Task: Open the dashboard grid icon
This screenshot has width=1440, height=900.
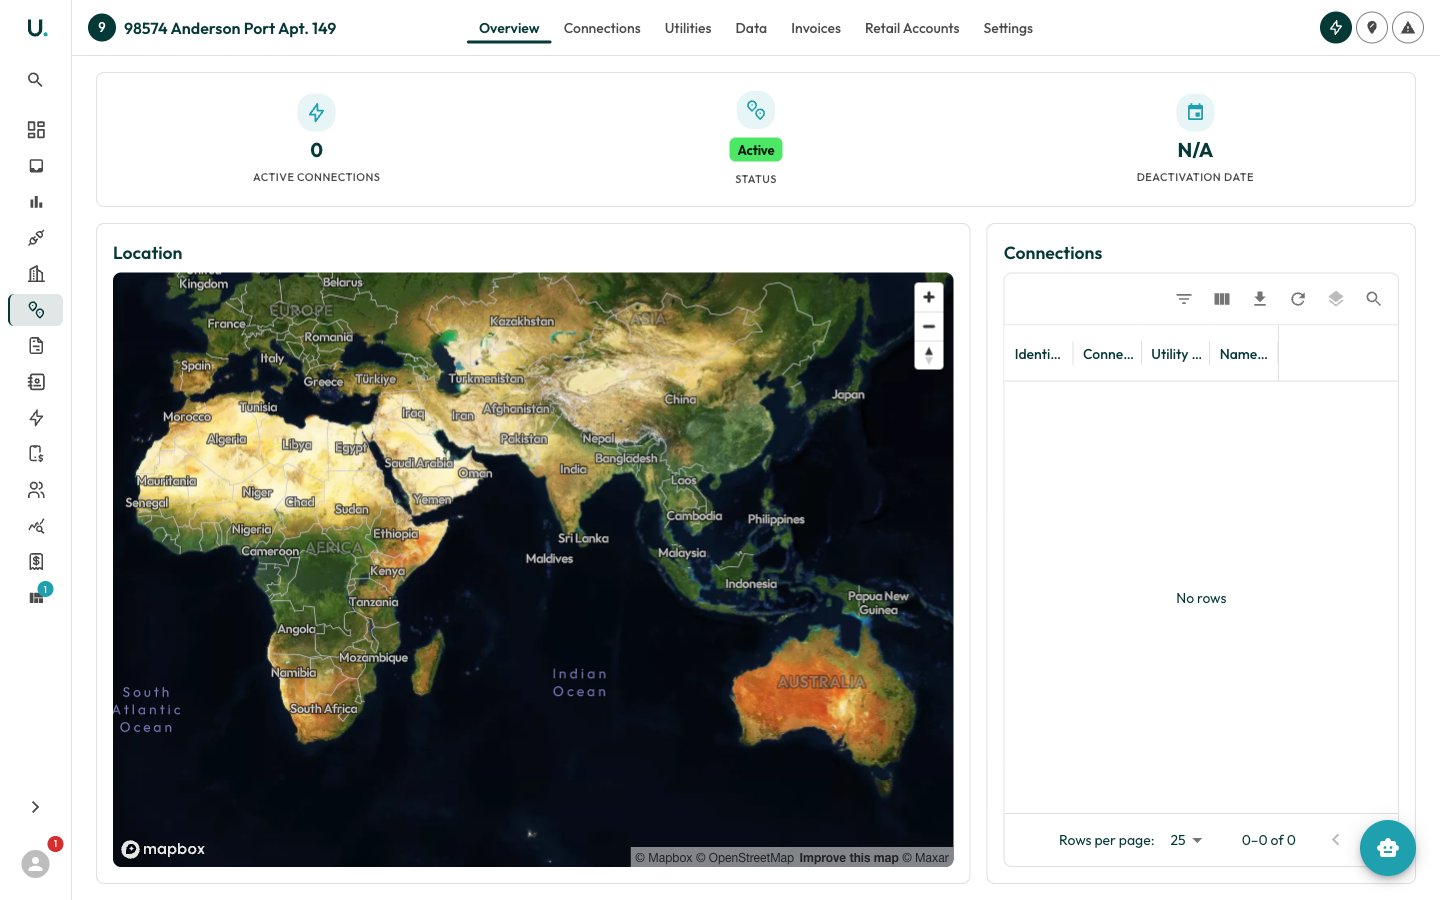Action: coord(36,130)
